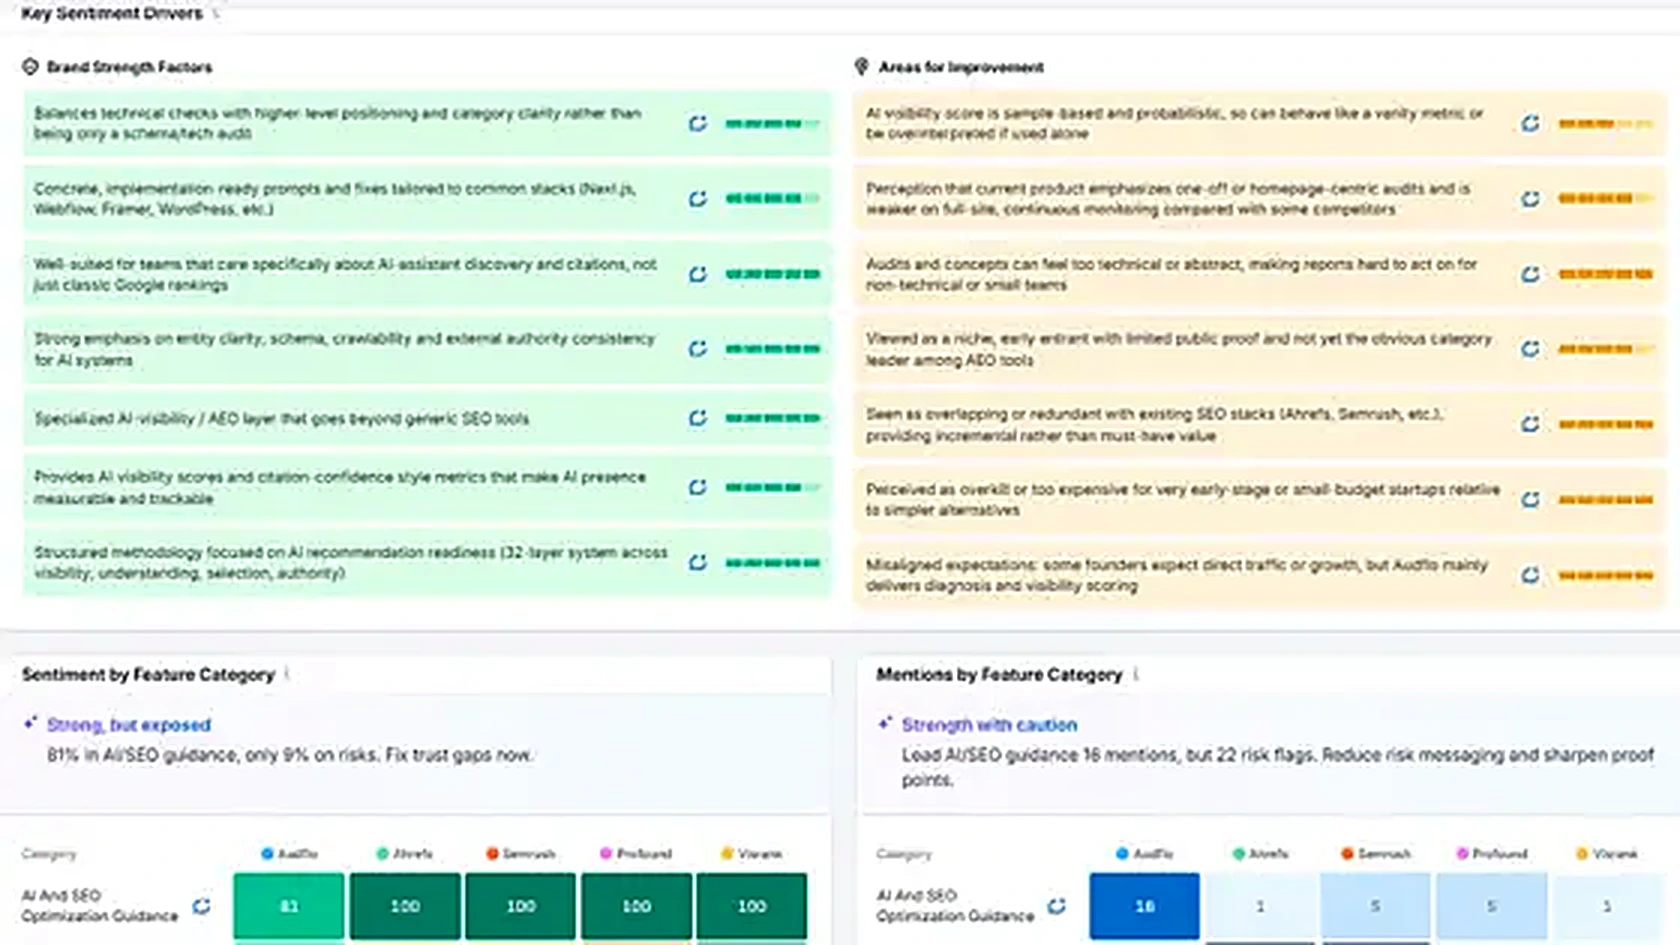Viewport: 1680px width, 945px height.
Task: Click 'AI And SEO Optimization Guidance' in Sentiment table
Action: (99, 906)
